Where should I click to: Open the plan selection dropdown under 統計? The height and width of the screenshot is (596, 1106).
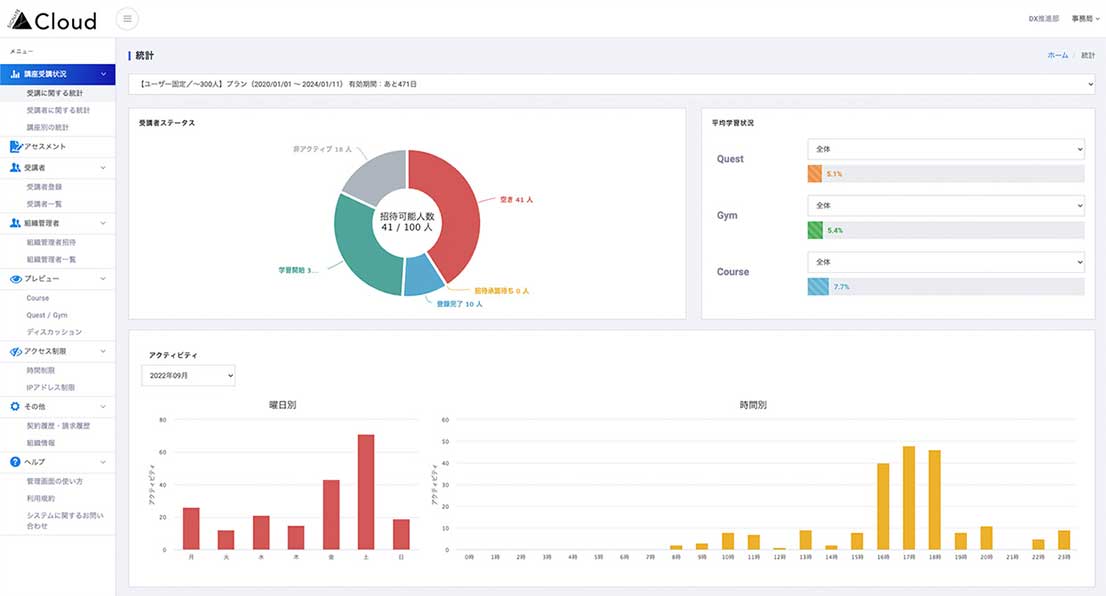click(x=612, y=84)
